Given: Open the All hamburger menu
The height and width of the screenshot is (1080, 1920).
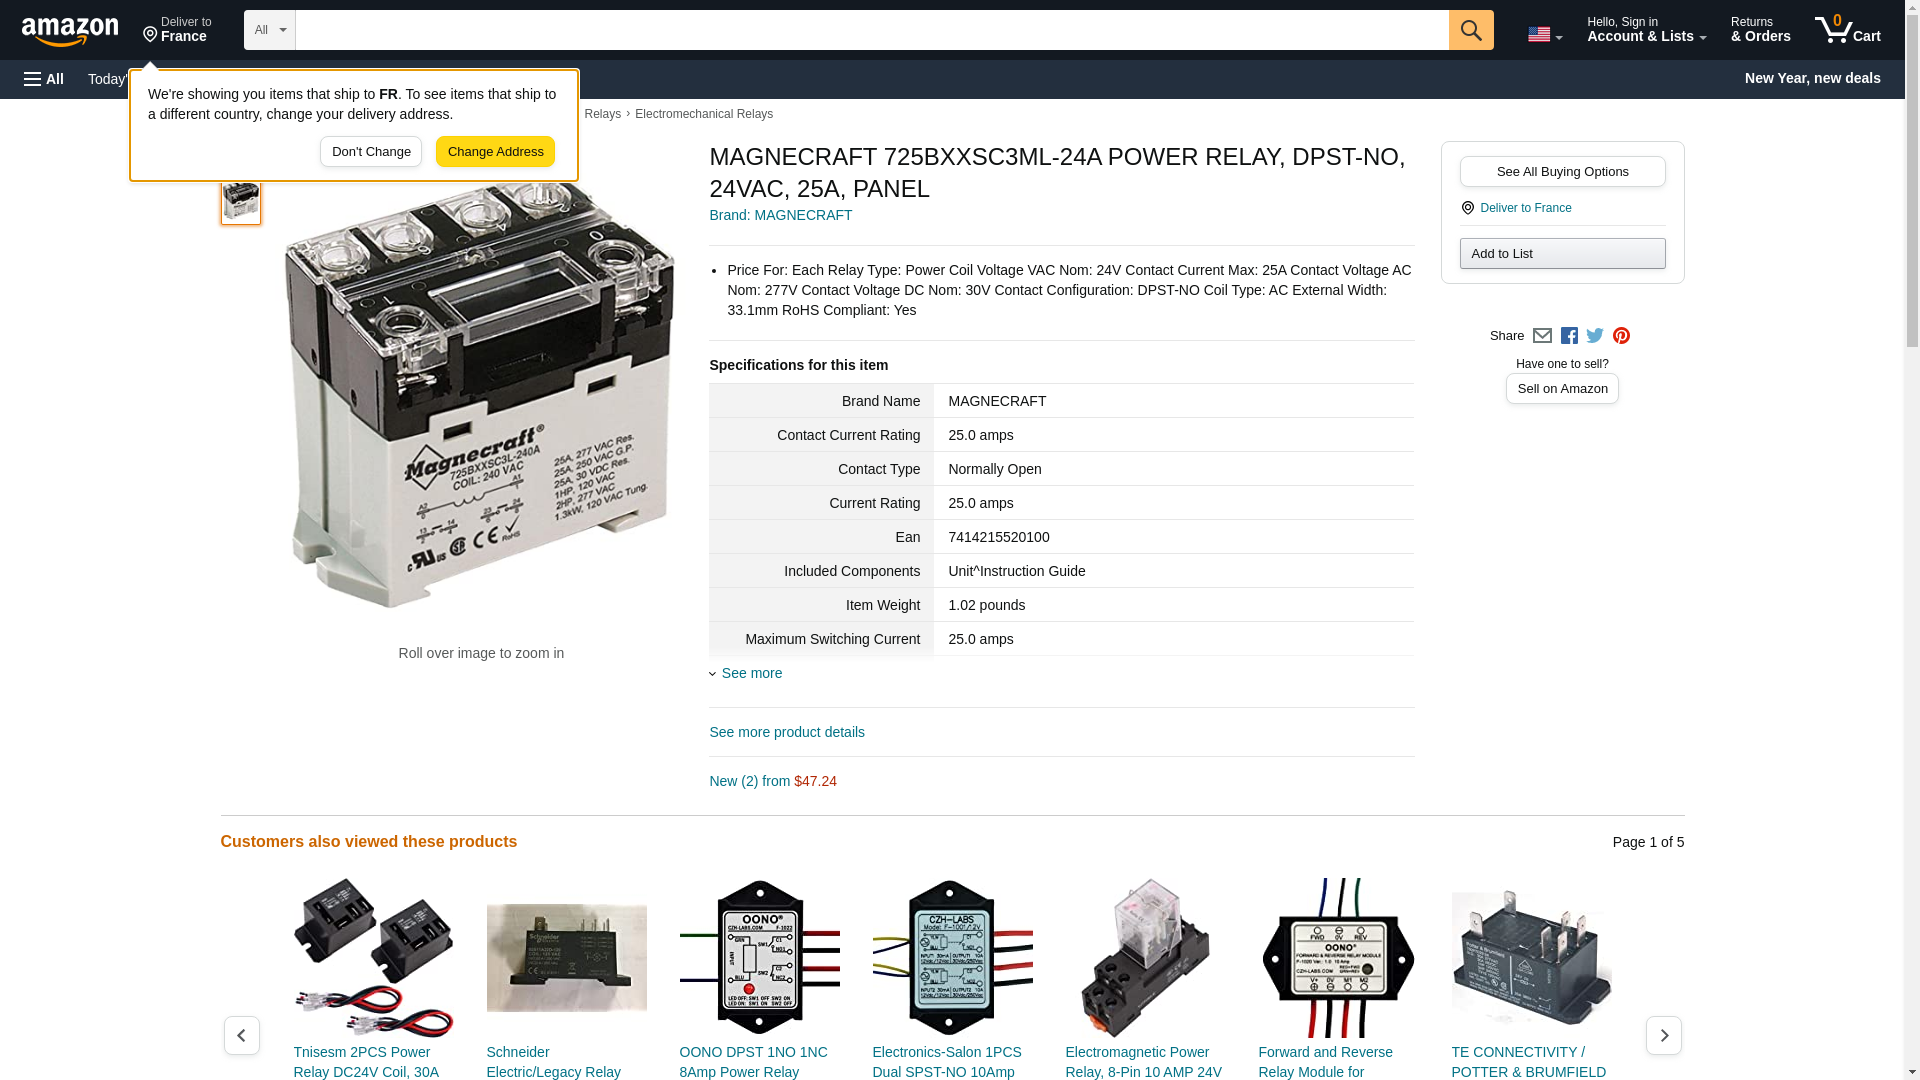Looking at the screenshot, I should [44, 79].
